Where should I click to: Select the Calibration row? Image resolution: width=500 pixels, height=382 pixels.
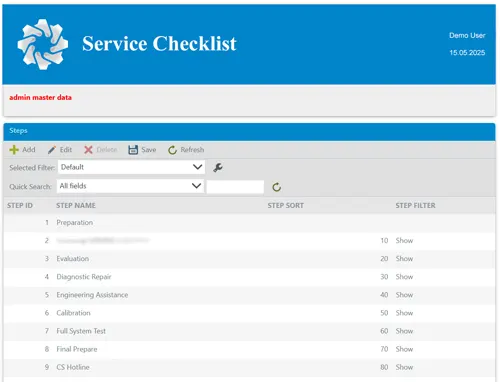click(x=249, y=313)
